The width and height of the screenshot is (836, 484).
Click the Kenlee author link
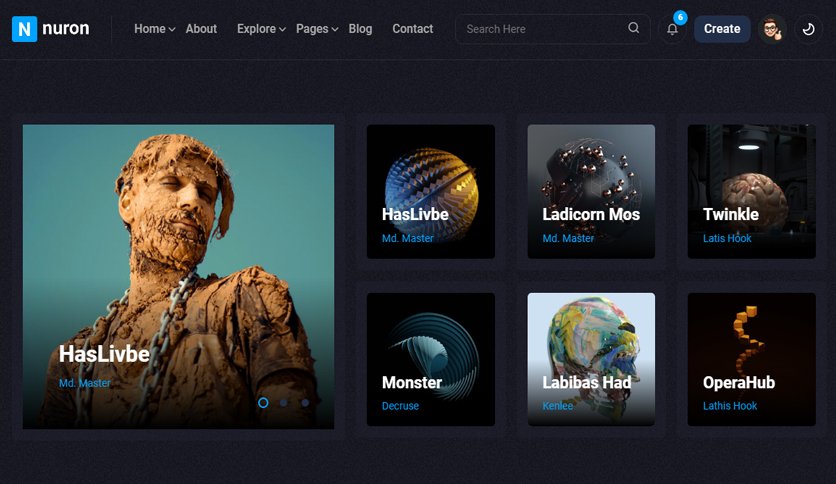click(558, 406)
